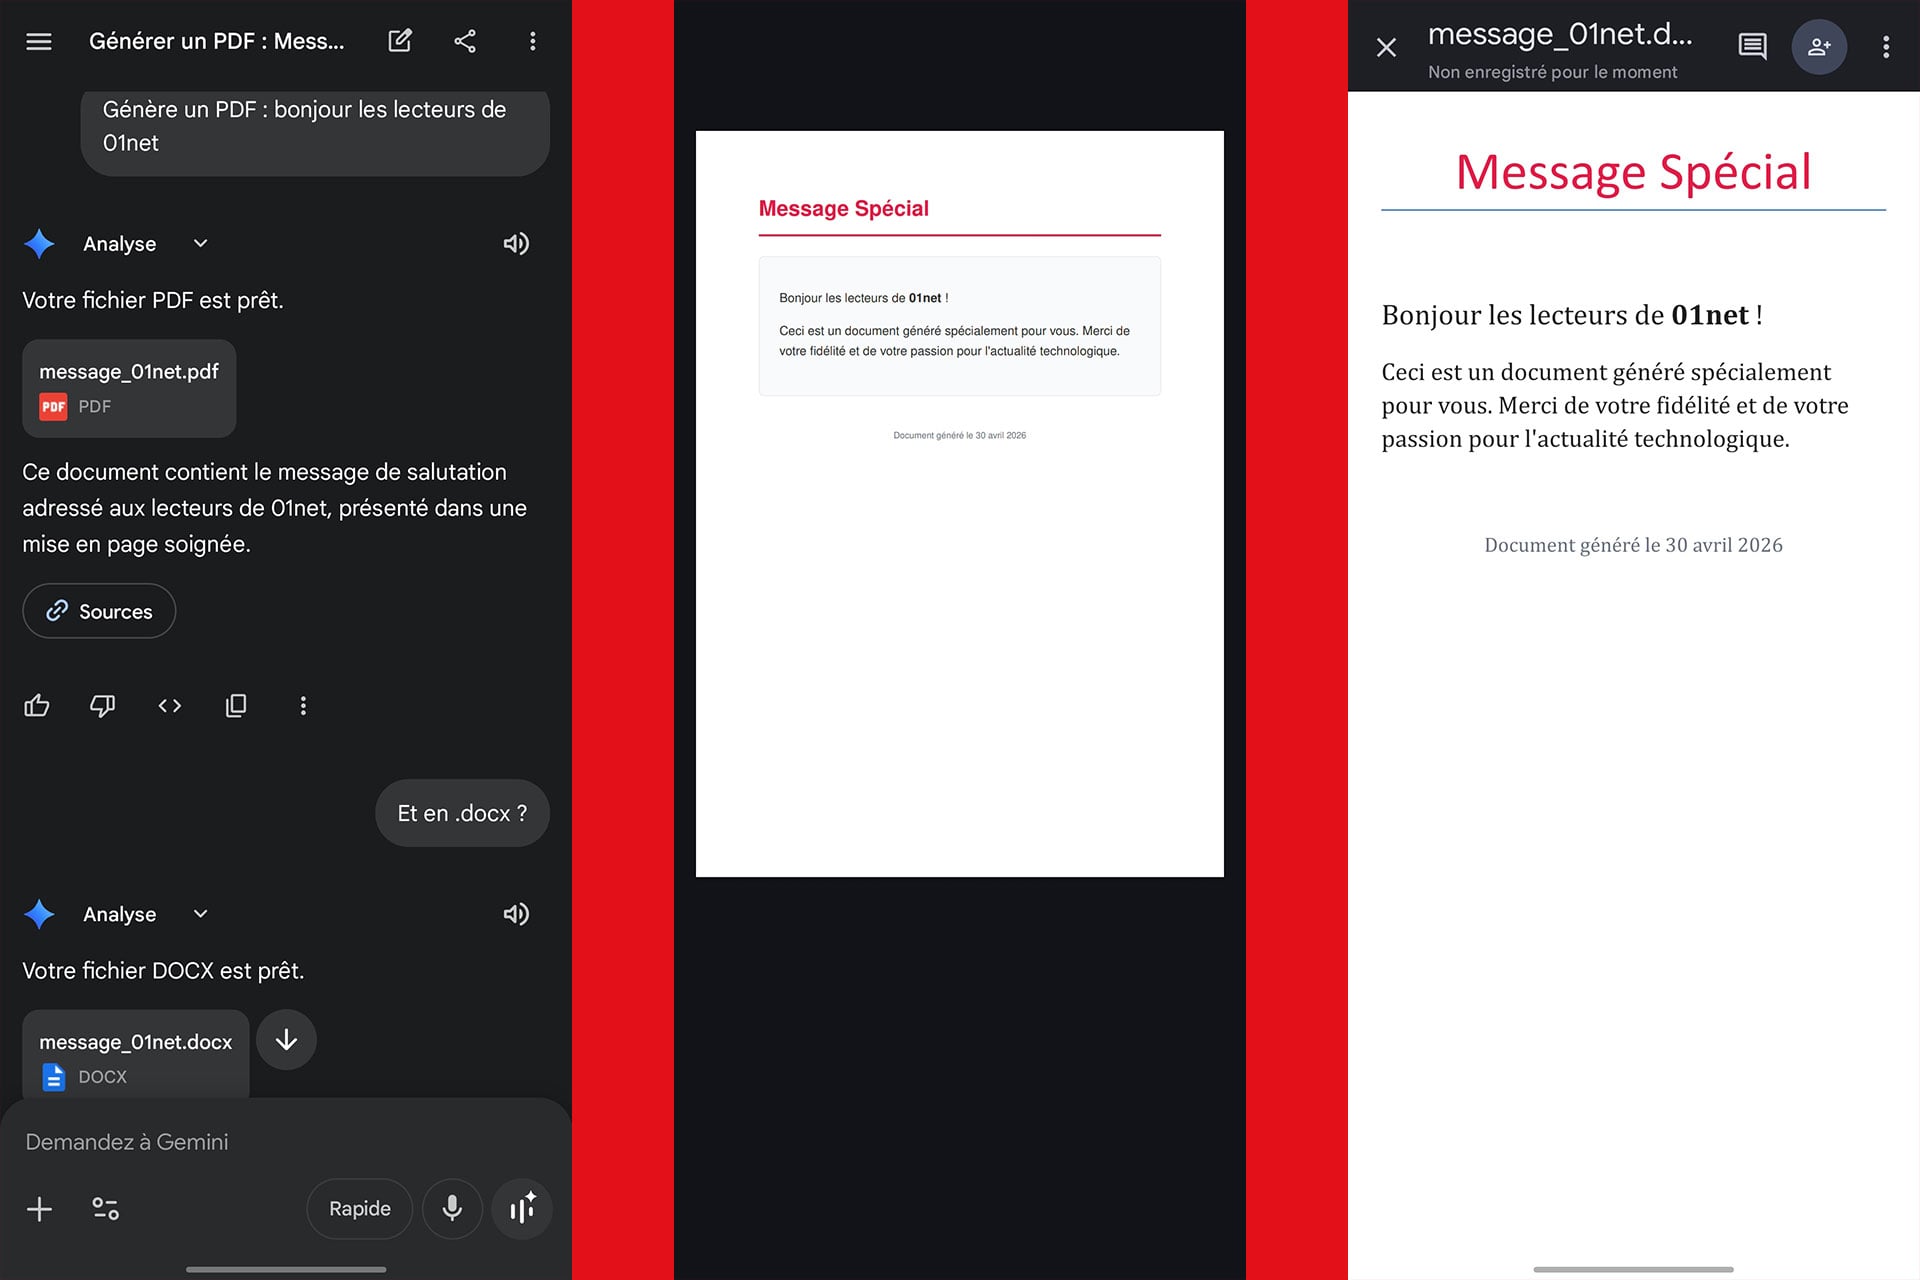Open the Rapide model selector

click(360, 1209)
